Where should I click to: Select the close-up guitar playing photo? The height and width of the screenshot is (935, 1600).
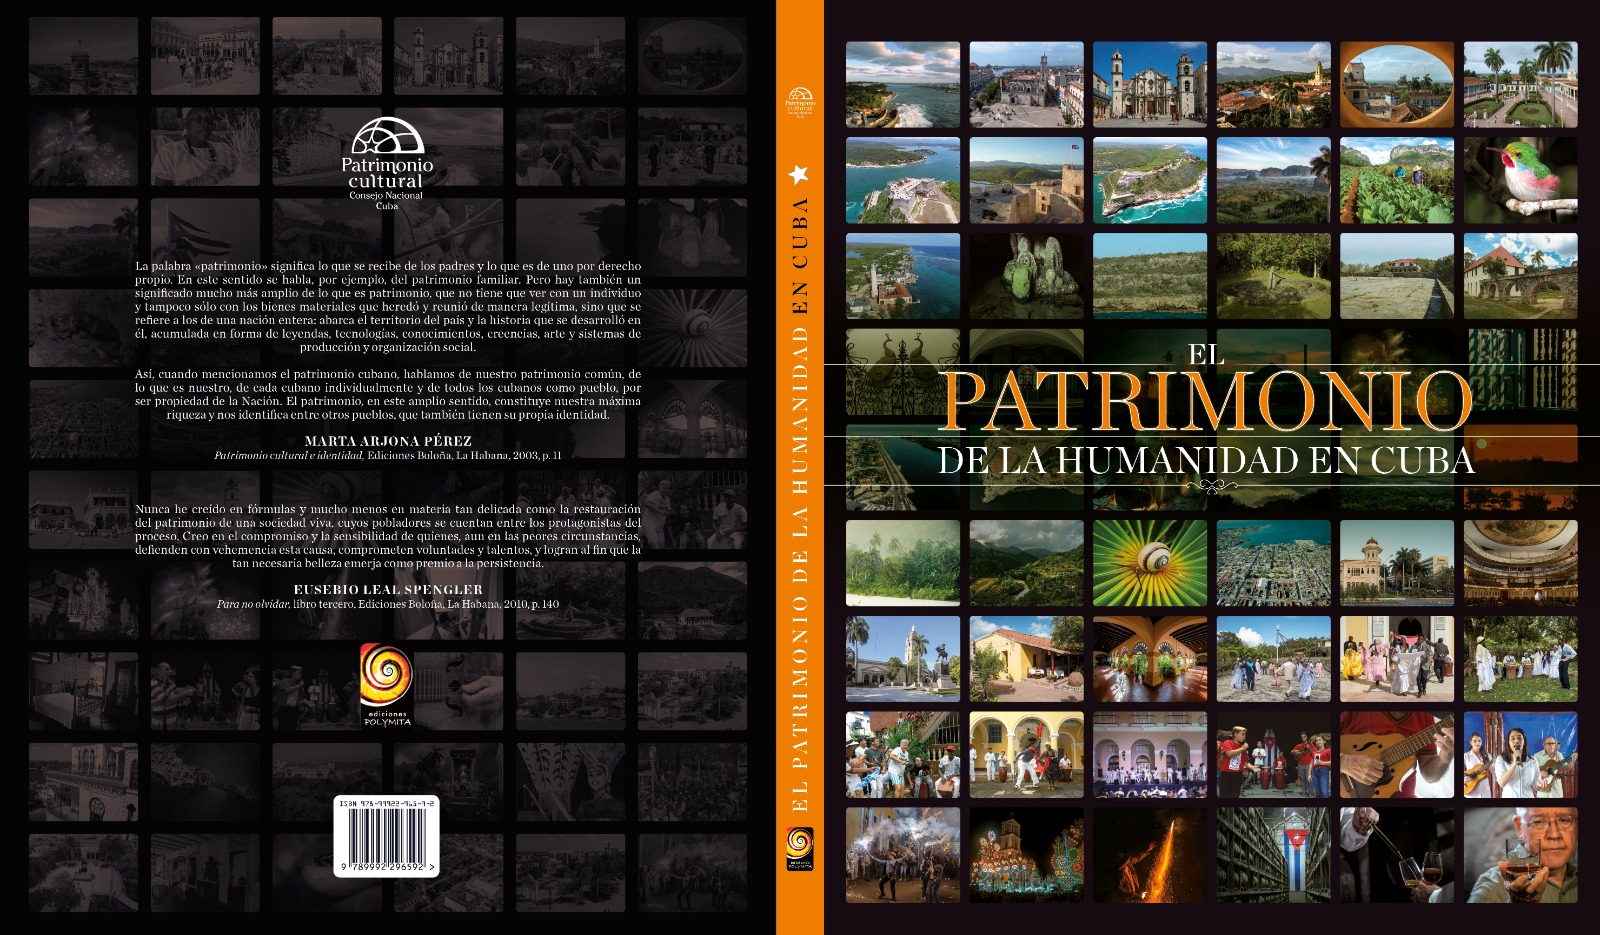click(1396, 755)
